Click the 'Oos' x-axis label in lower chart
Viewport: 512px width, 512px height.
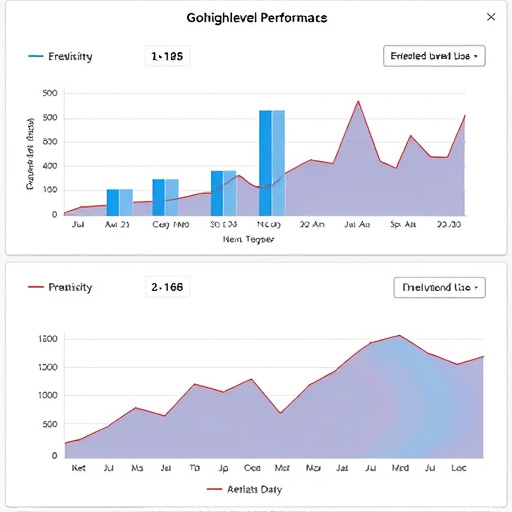(252, 468)
